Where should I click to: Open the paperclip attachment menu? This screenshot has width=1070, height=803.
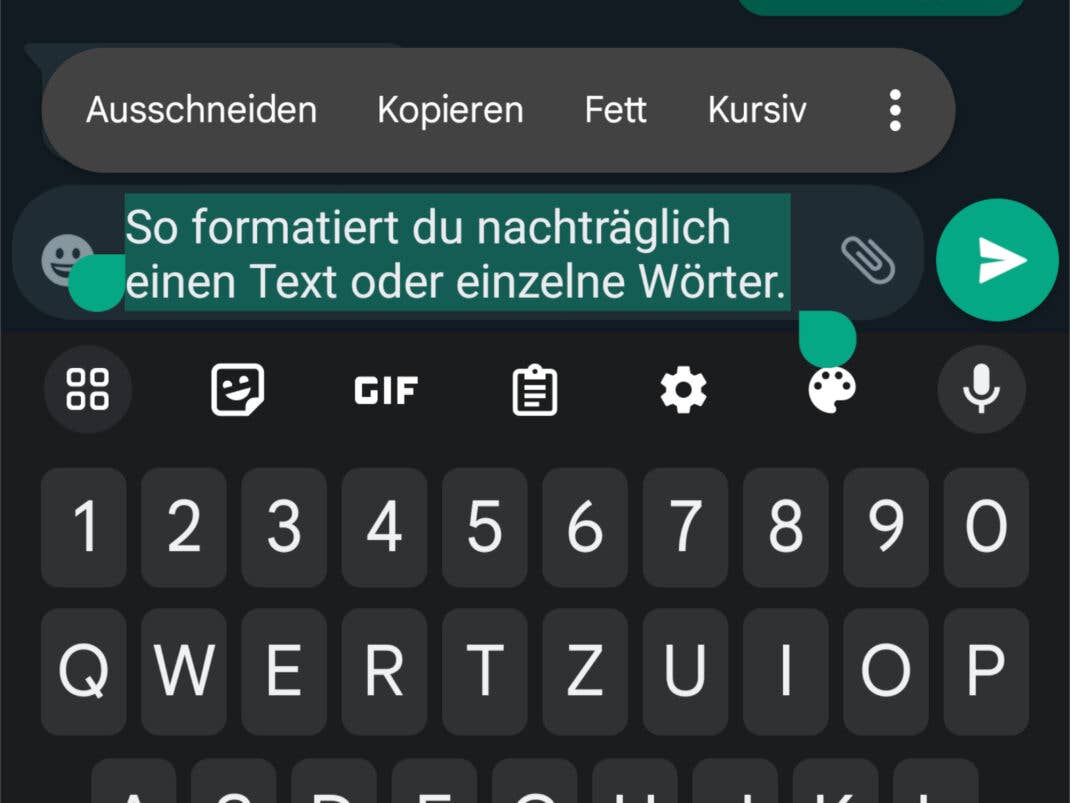point(867,260)
